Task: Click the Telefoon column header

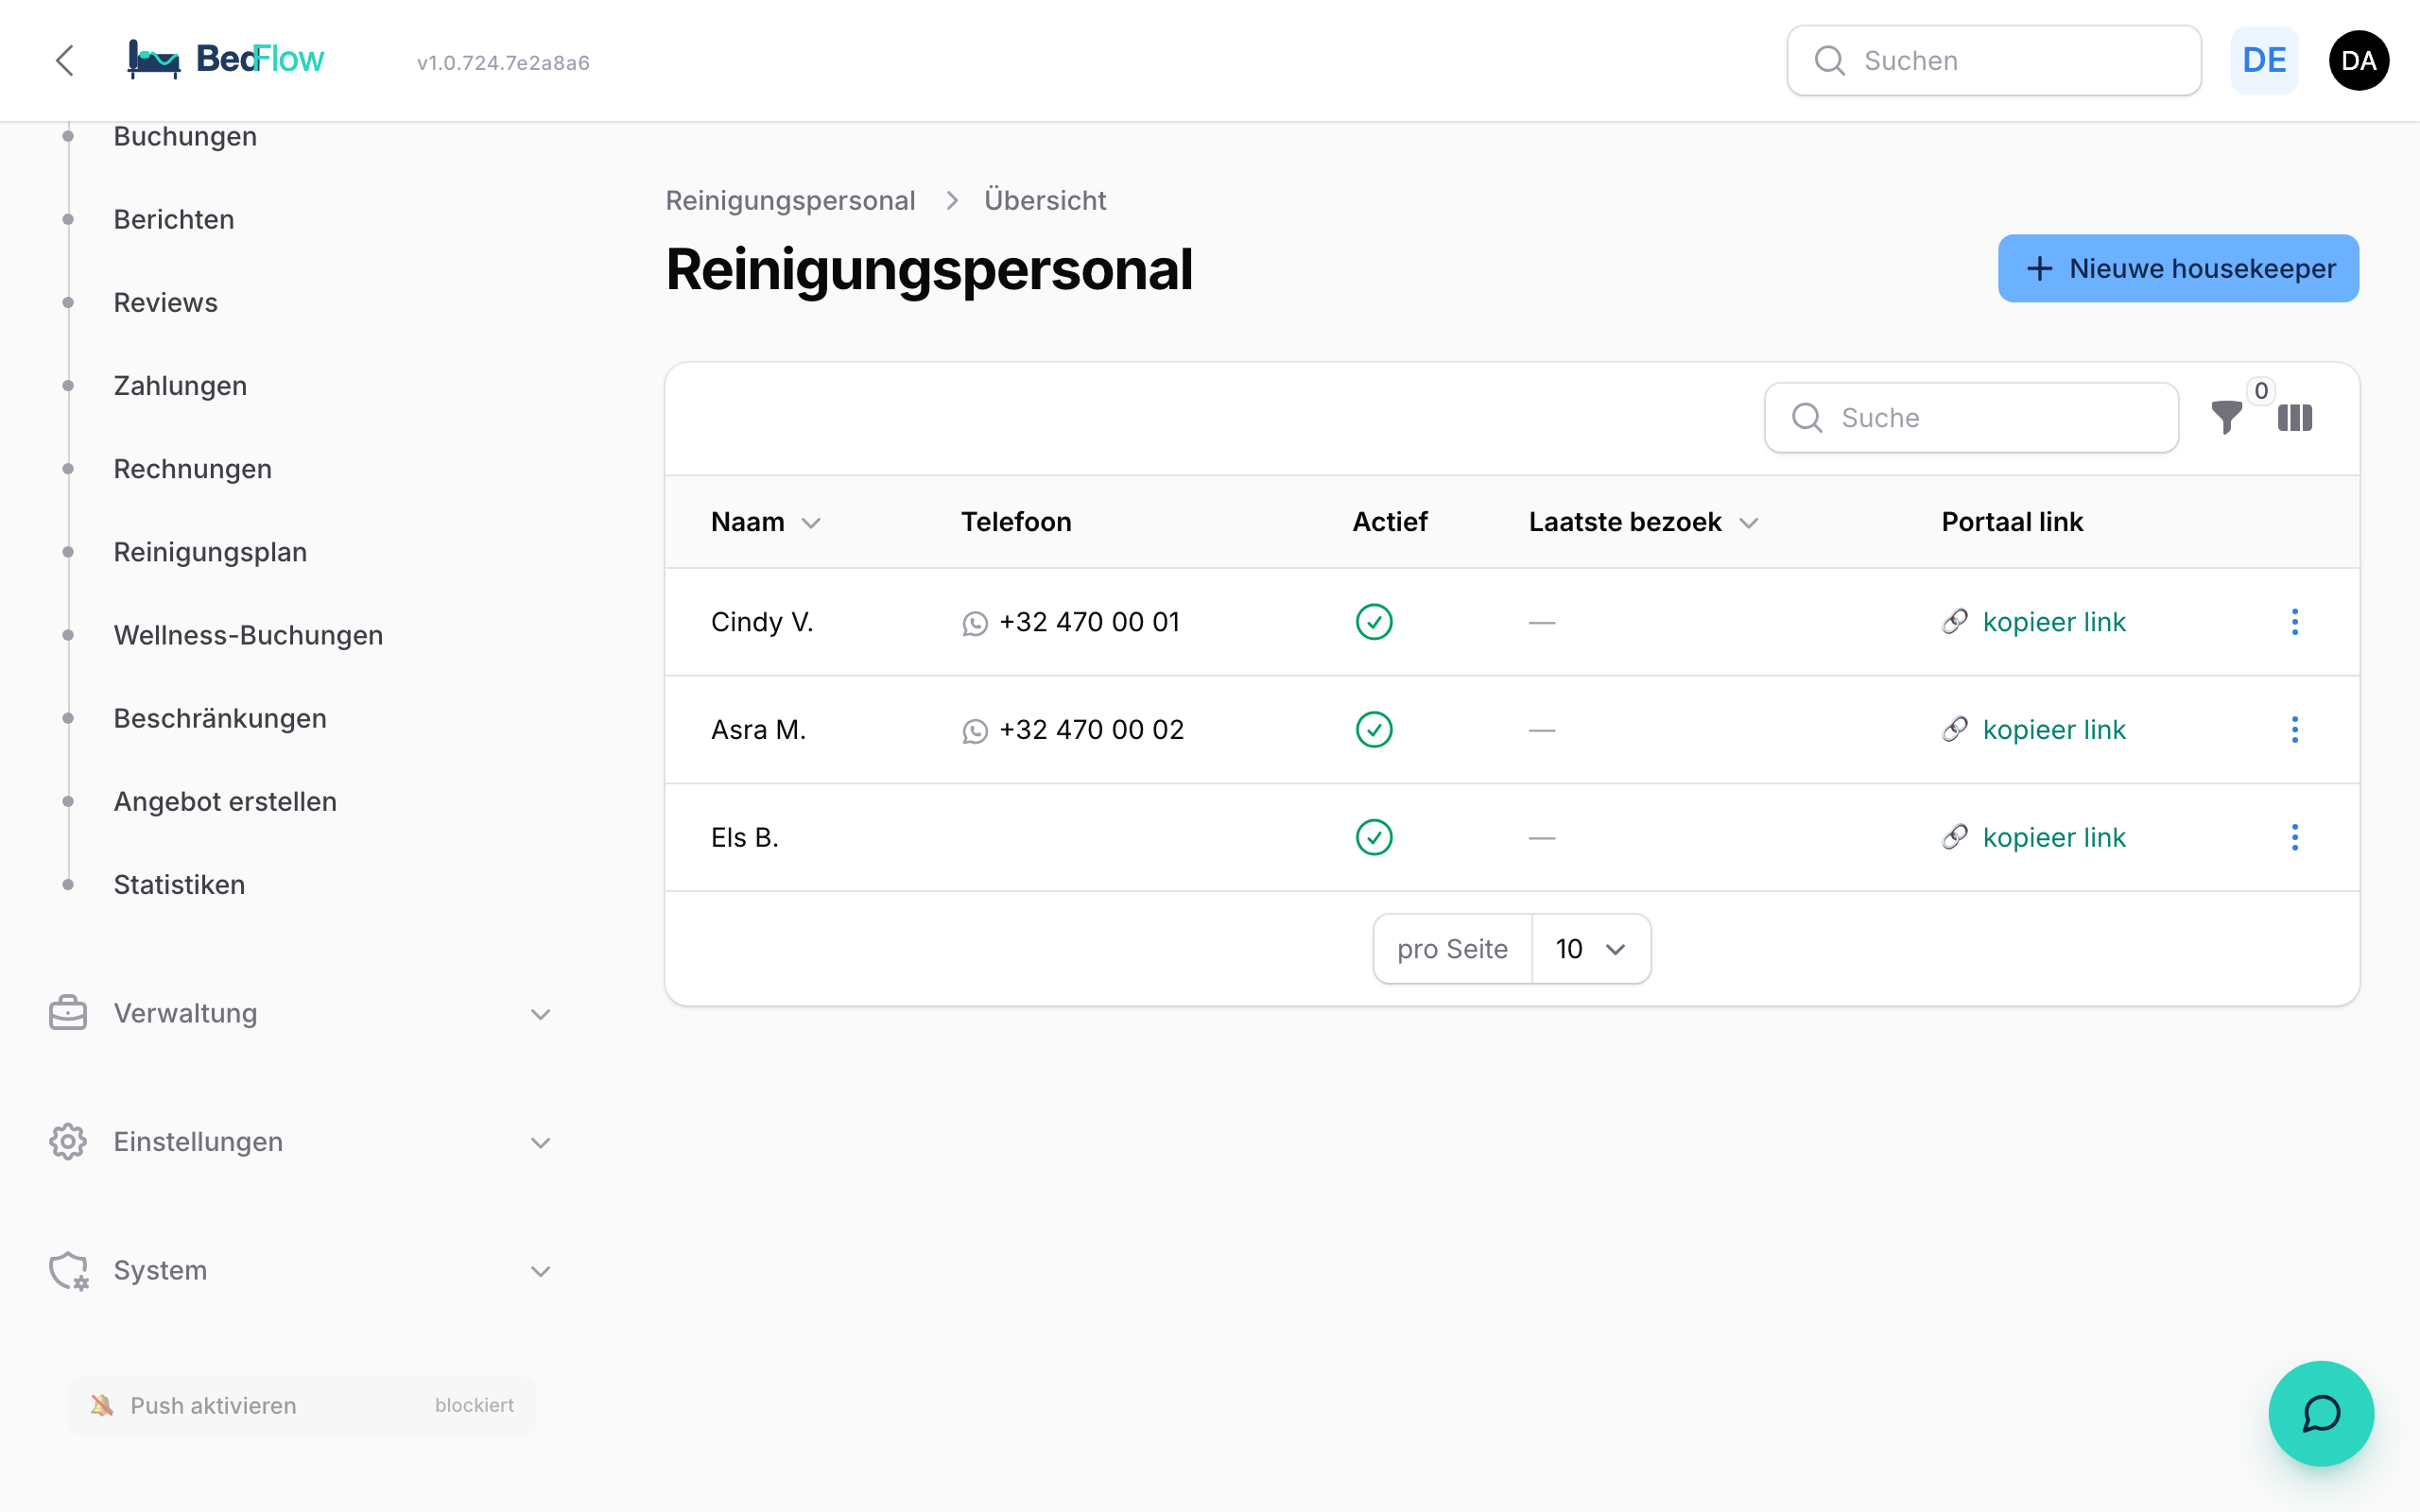Action: tap(1016, 522)
